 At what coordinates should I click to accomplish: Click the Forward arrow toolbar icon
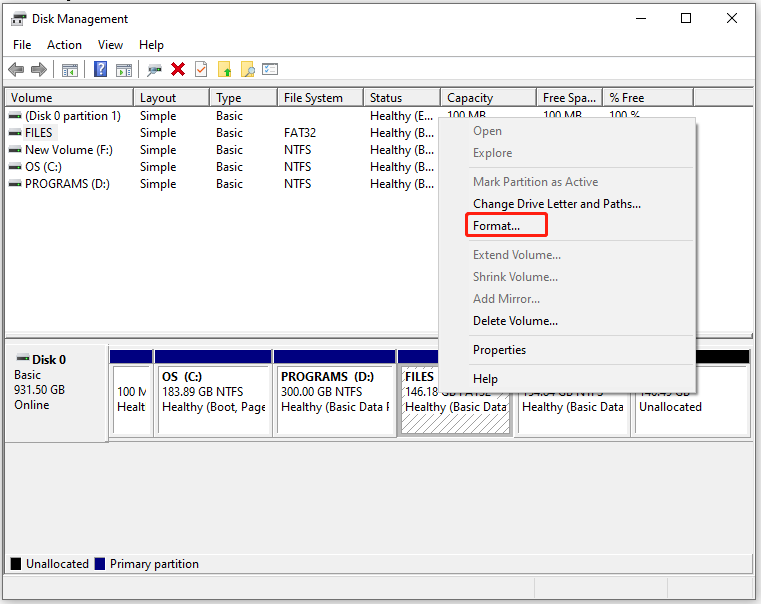click(x=39, y=69)
